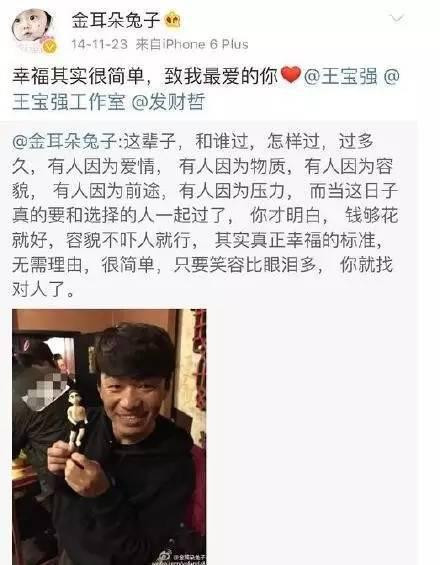
Task: Open @金耳朵兔子 in the reposted quote
Action: (x=65, y=141)
